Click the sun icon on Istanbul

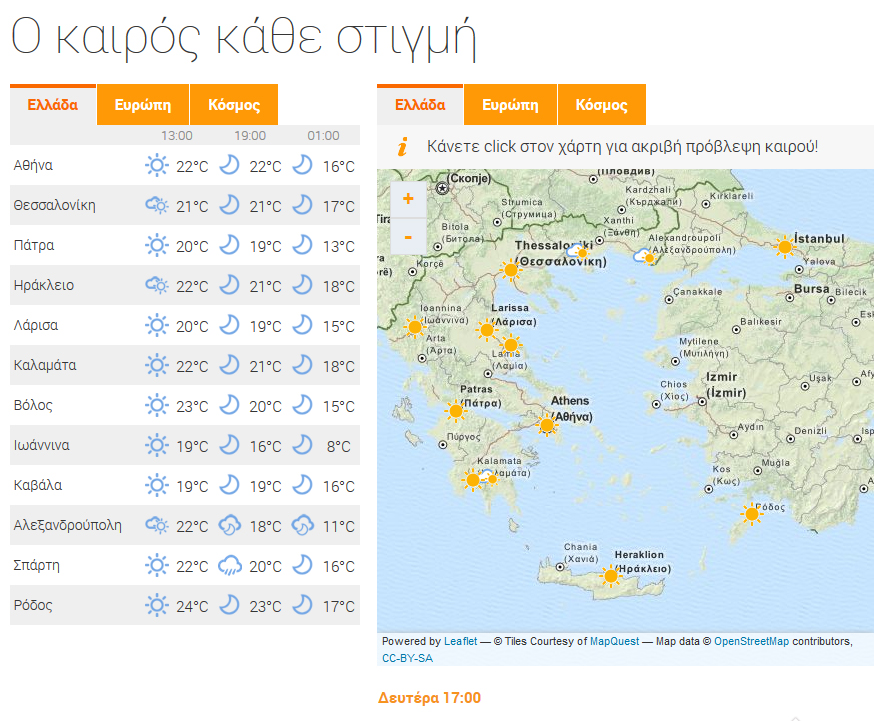[785, 246]
